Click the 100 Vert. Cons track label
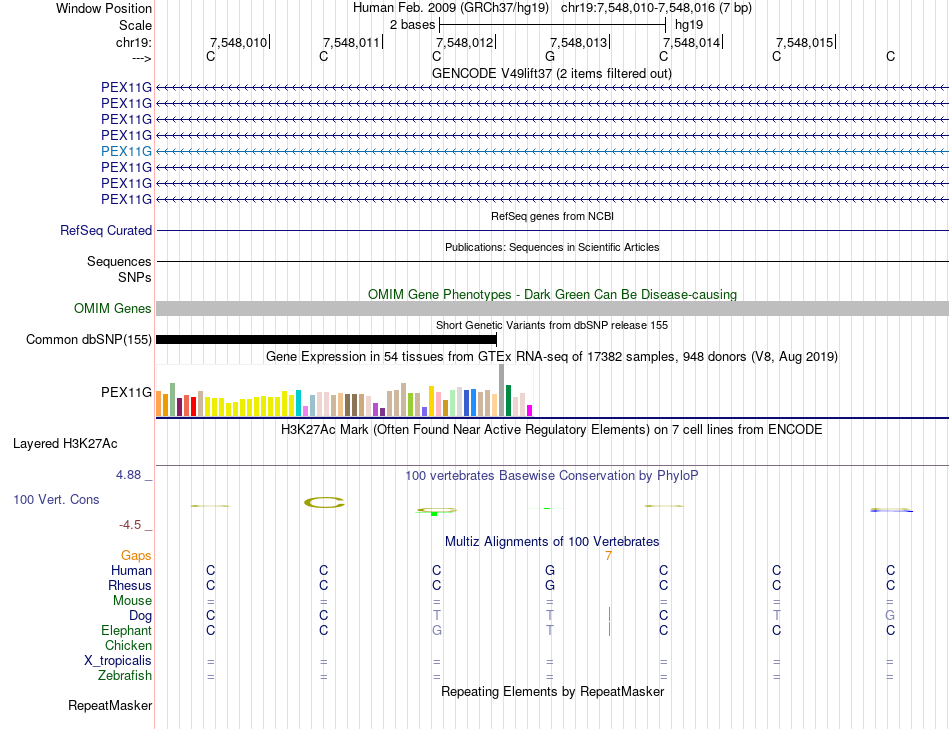The height and width of the screenshot is (729, 950). tap(56, 499)
